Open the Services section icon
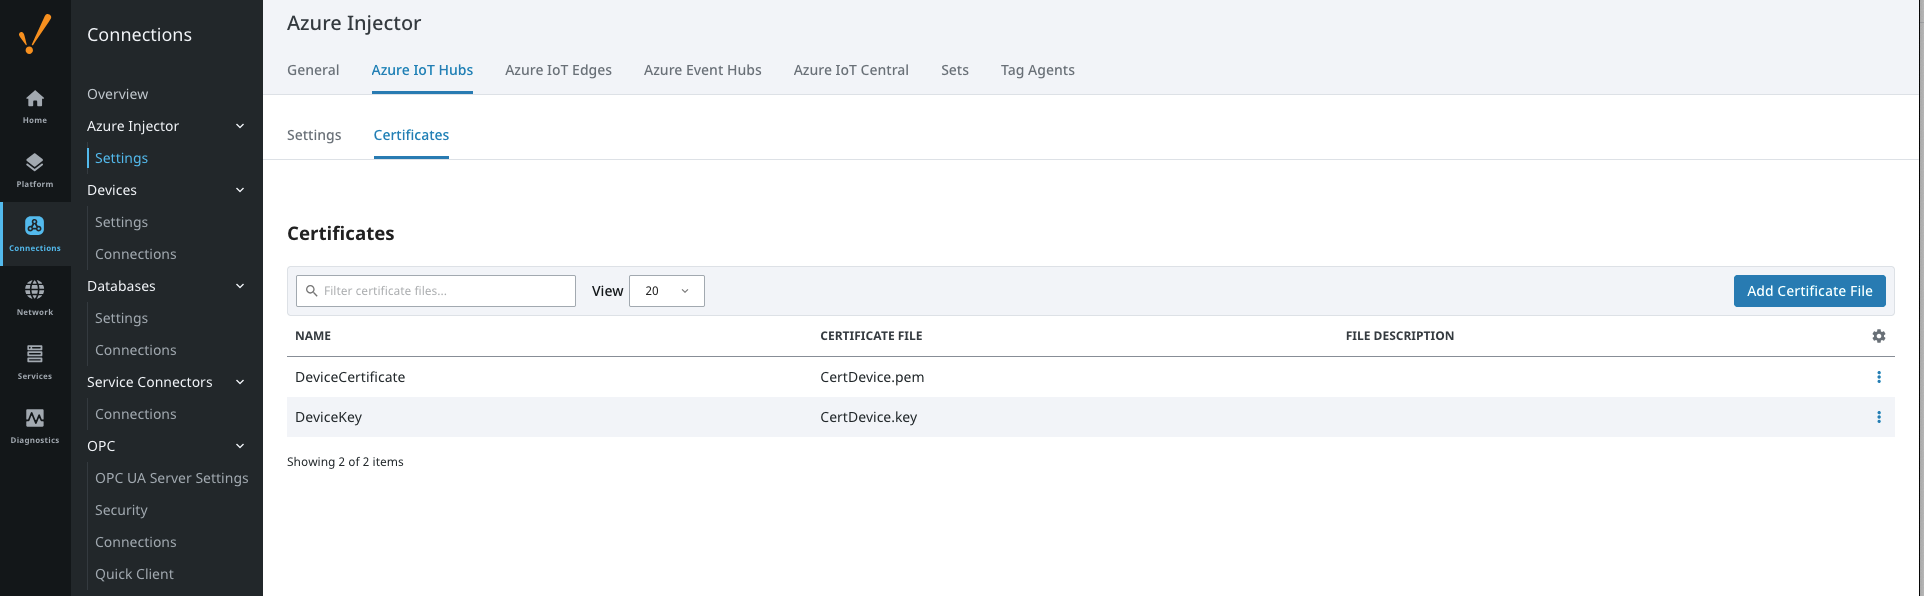 [35, 361]
